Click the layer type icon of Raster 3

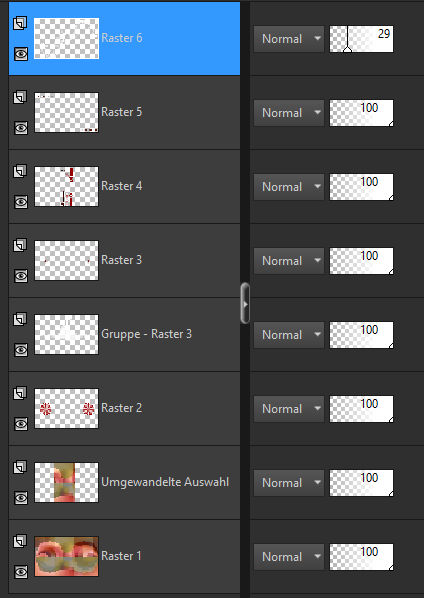point(21,246)
